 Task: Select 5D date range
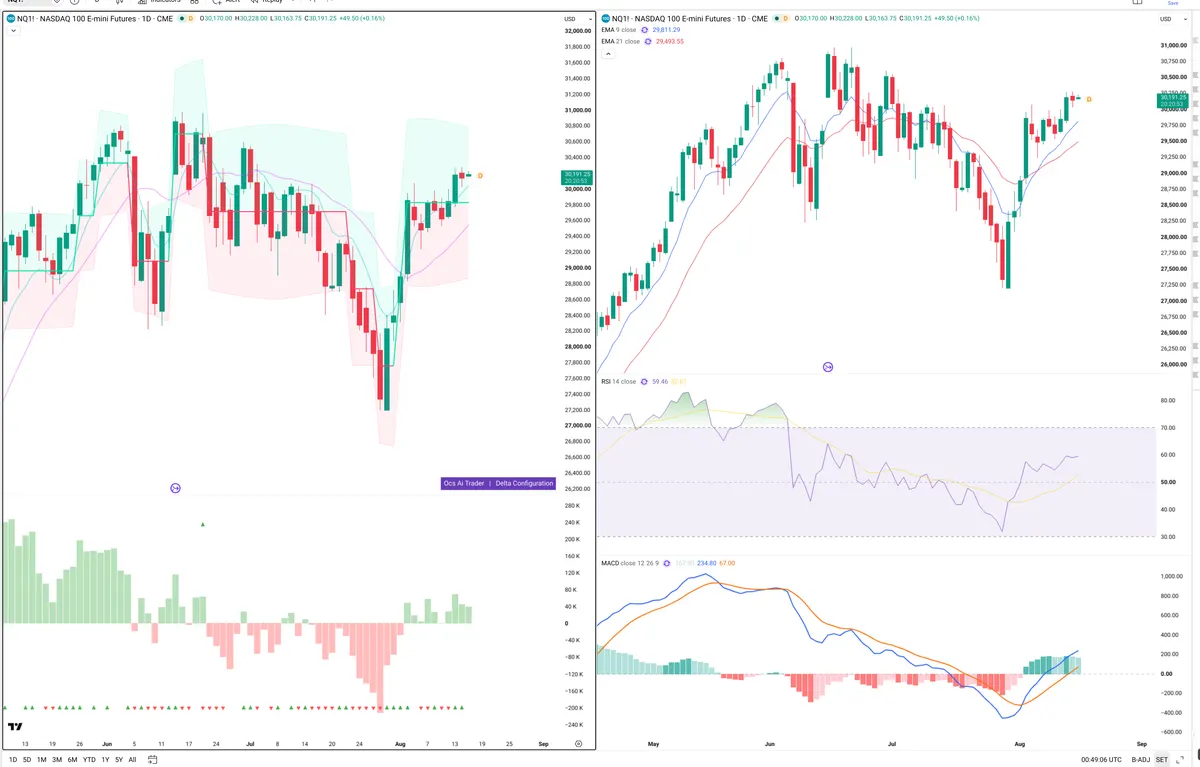pos(27,760)
